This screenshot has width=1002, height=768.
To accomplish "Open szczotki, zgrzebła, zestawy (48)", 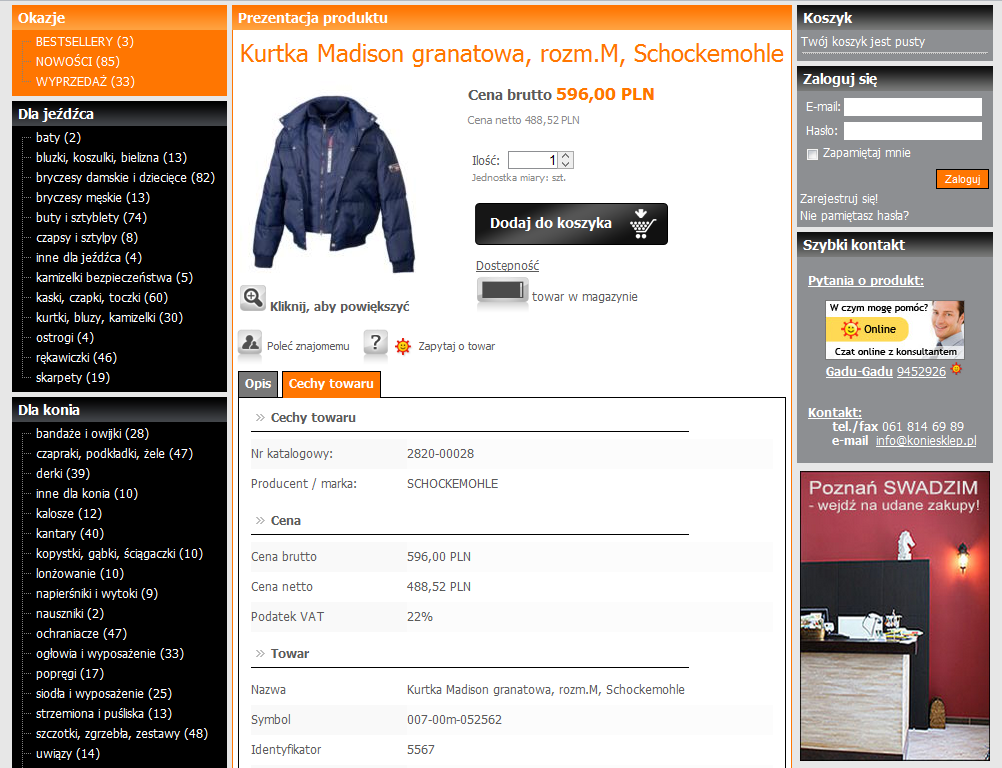I will [121, 733].
